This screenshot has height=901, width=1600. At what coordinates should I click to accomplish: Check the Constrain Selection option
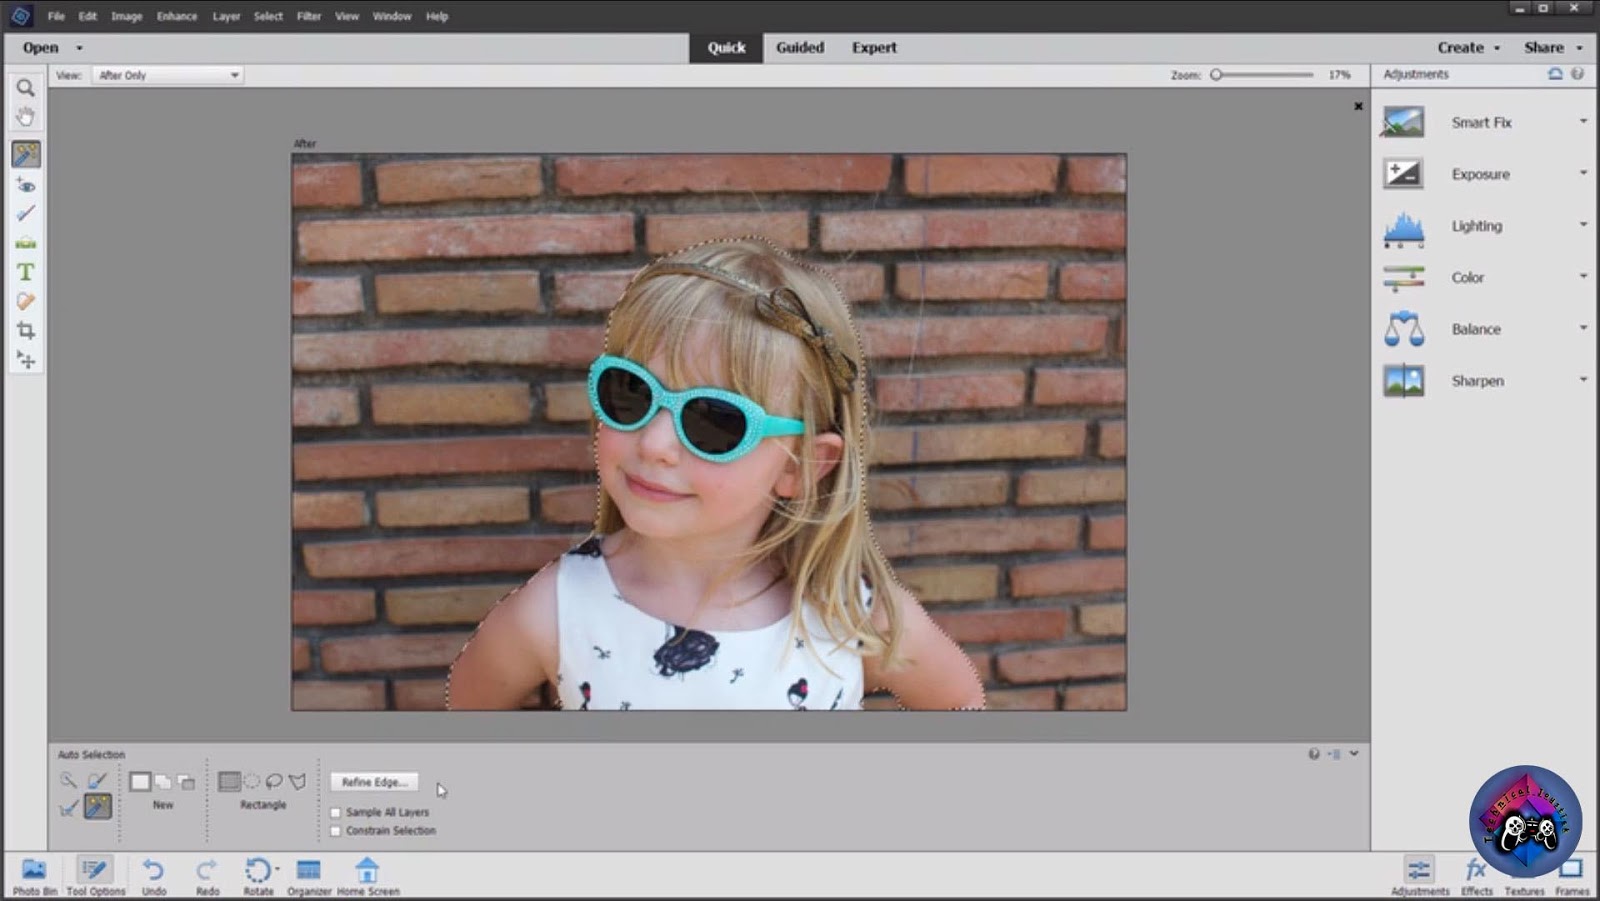[336, 831]
